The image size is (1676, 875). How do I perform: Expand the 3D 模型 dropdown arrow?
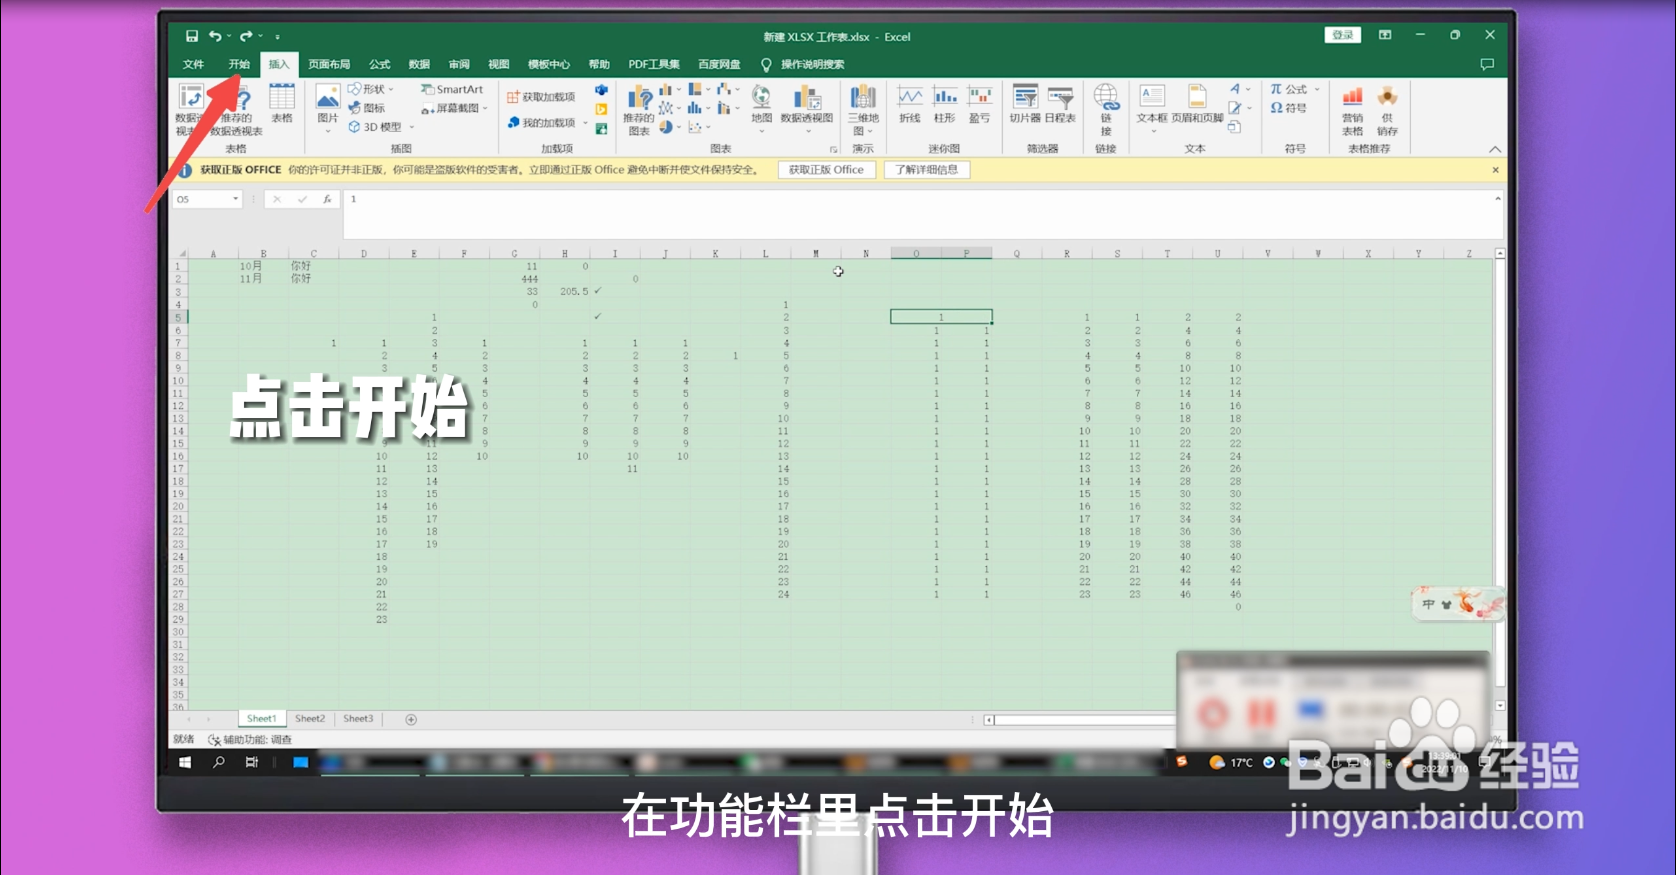411,127
